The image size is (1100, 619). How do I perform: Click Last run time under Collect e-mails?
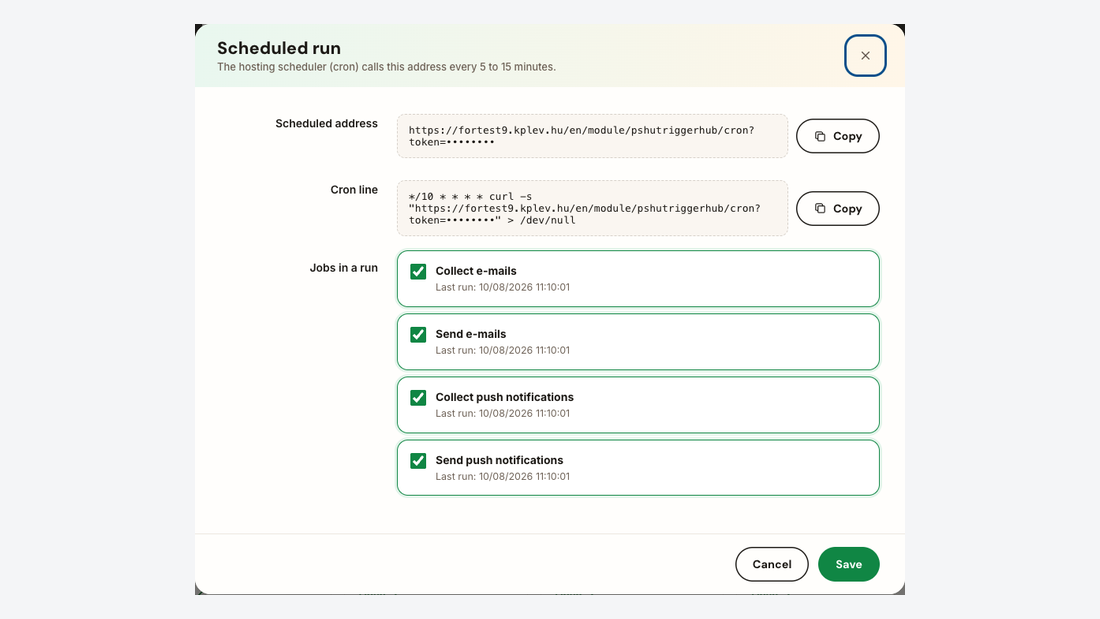(x=502, y=287)
